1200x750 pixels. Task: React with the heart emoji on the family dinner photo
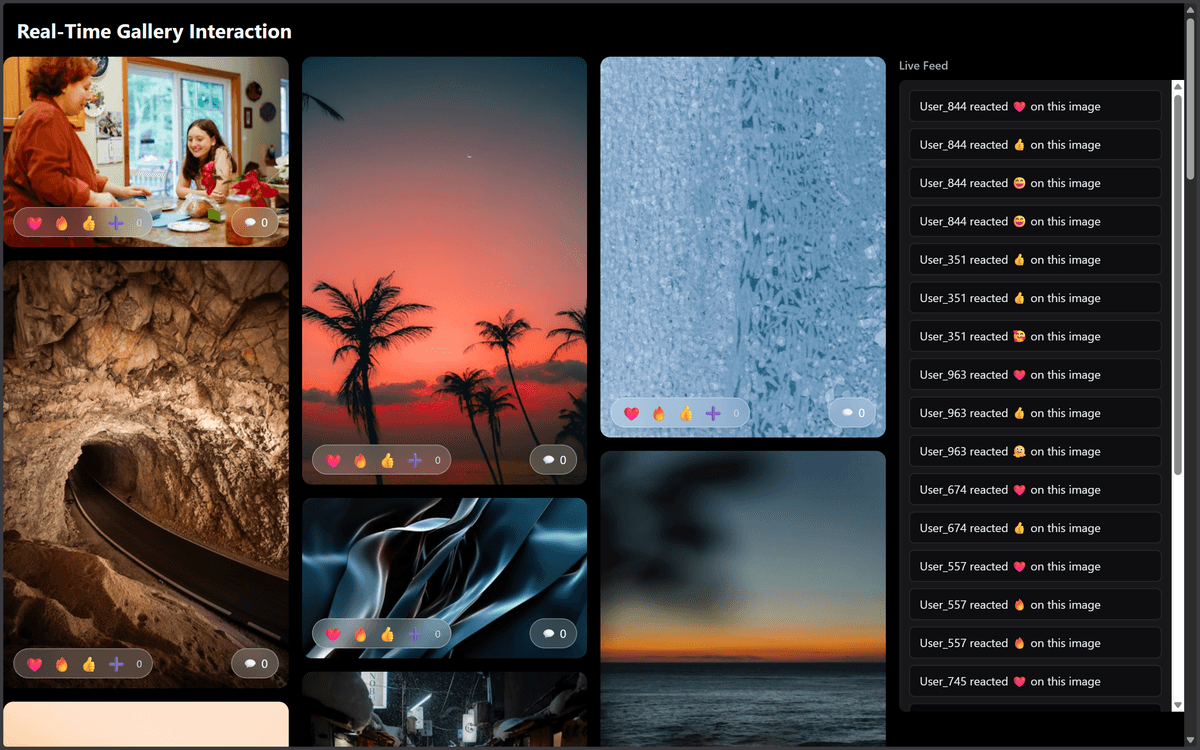coord(35,222)
